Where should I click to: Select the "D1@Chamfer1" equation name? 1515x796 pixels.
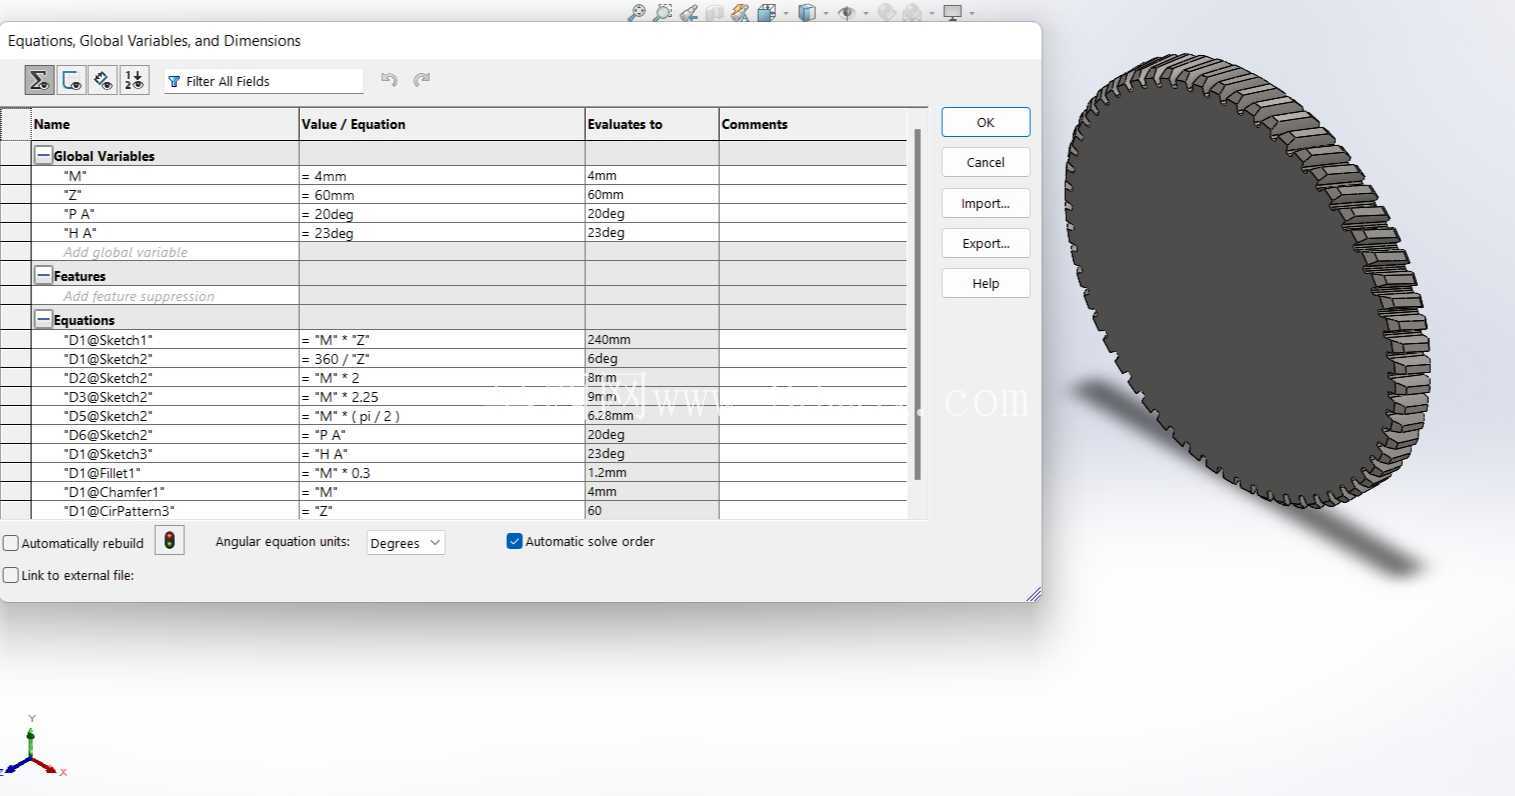pyautogui.click(x=114, y=492)
